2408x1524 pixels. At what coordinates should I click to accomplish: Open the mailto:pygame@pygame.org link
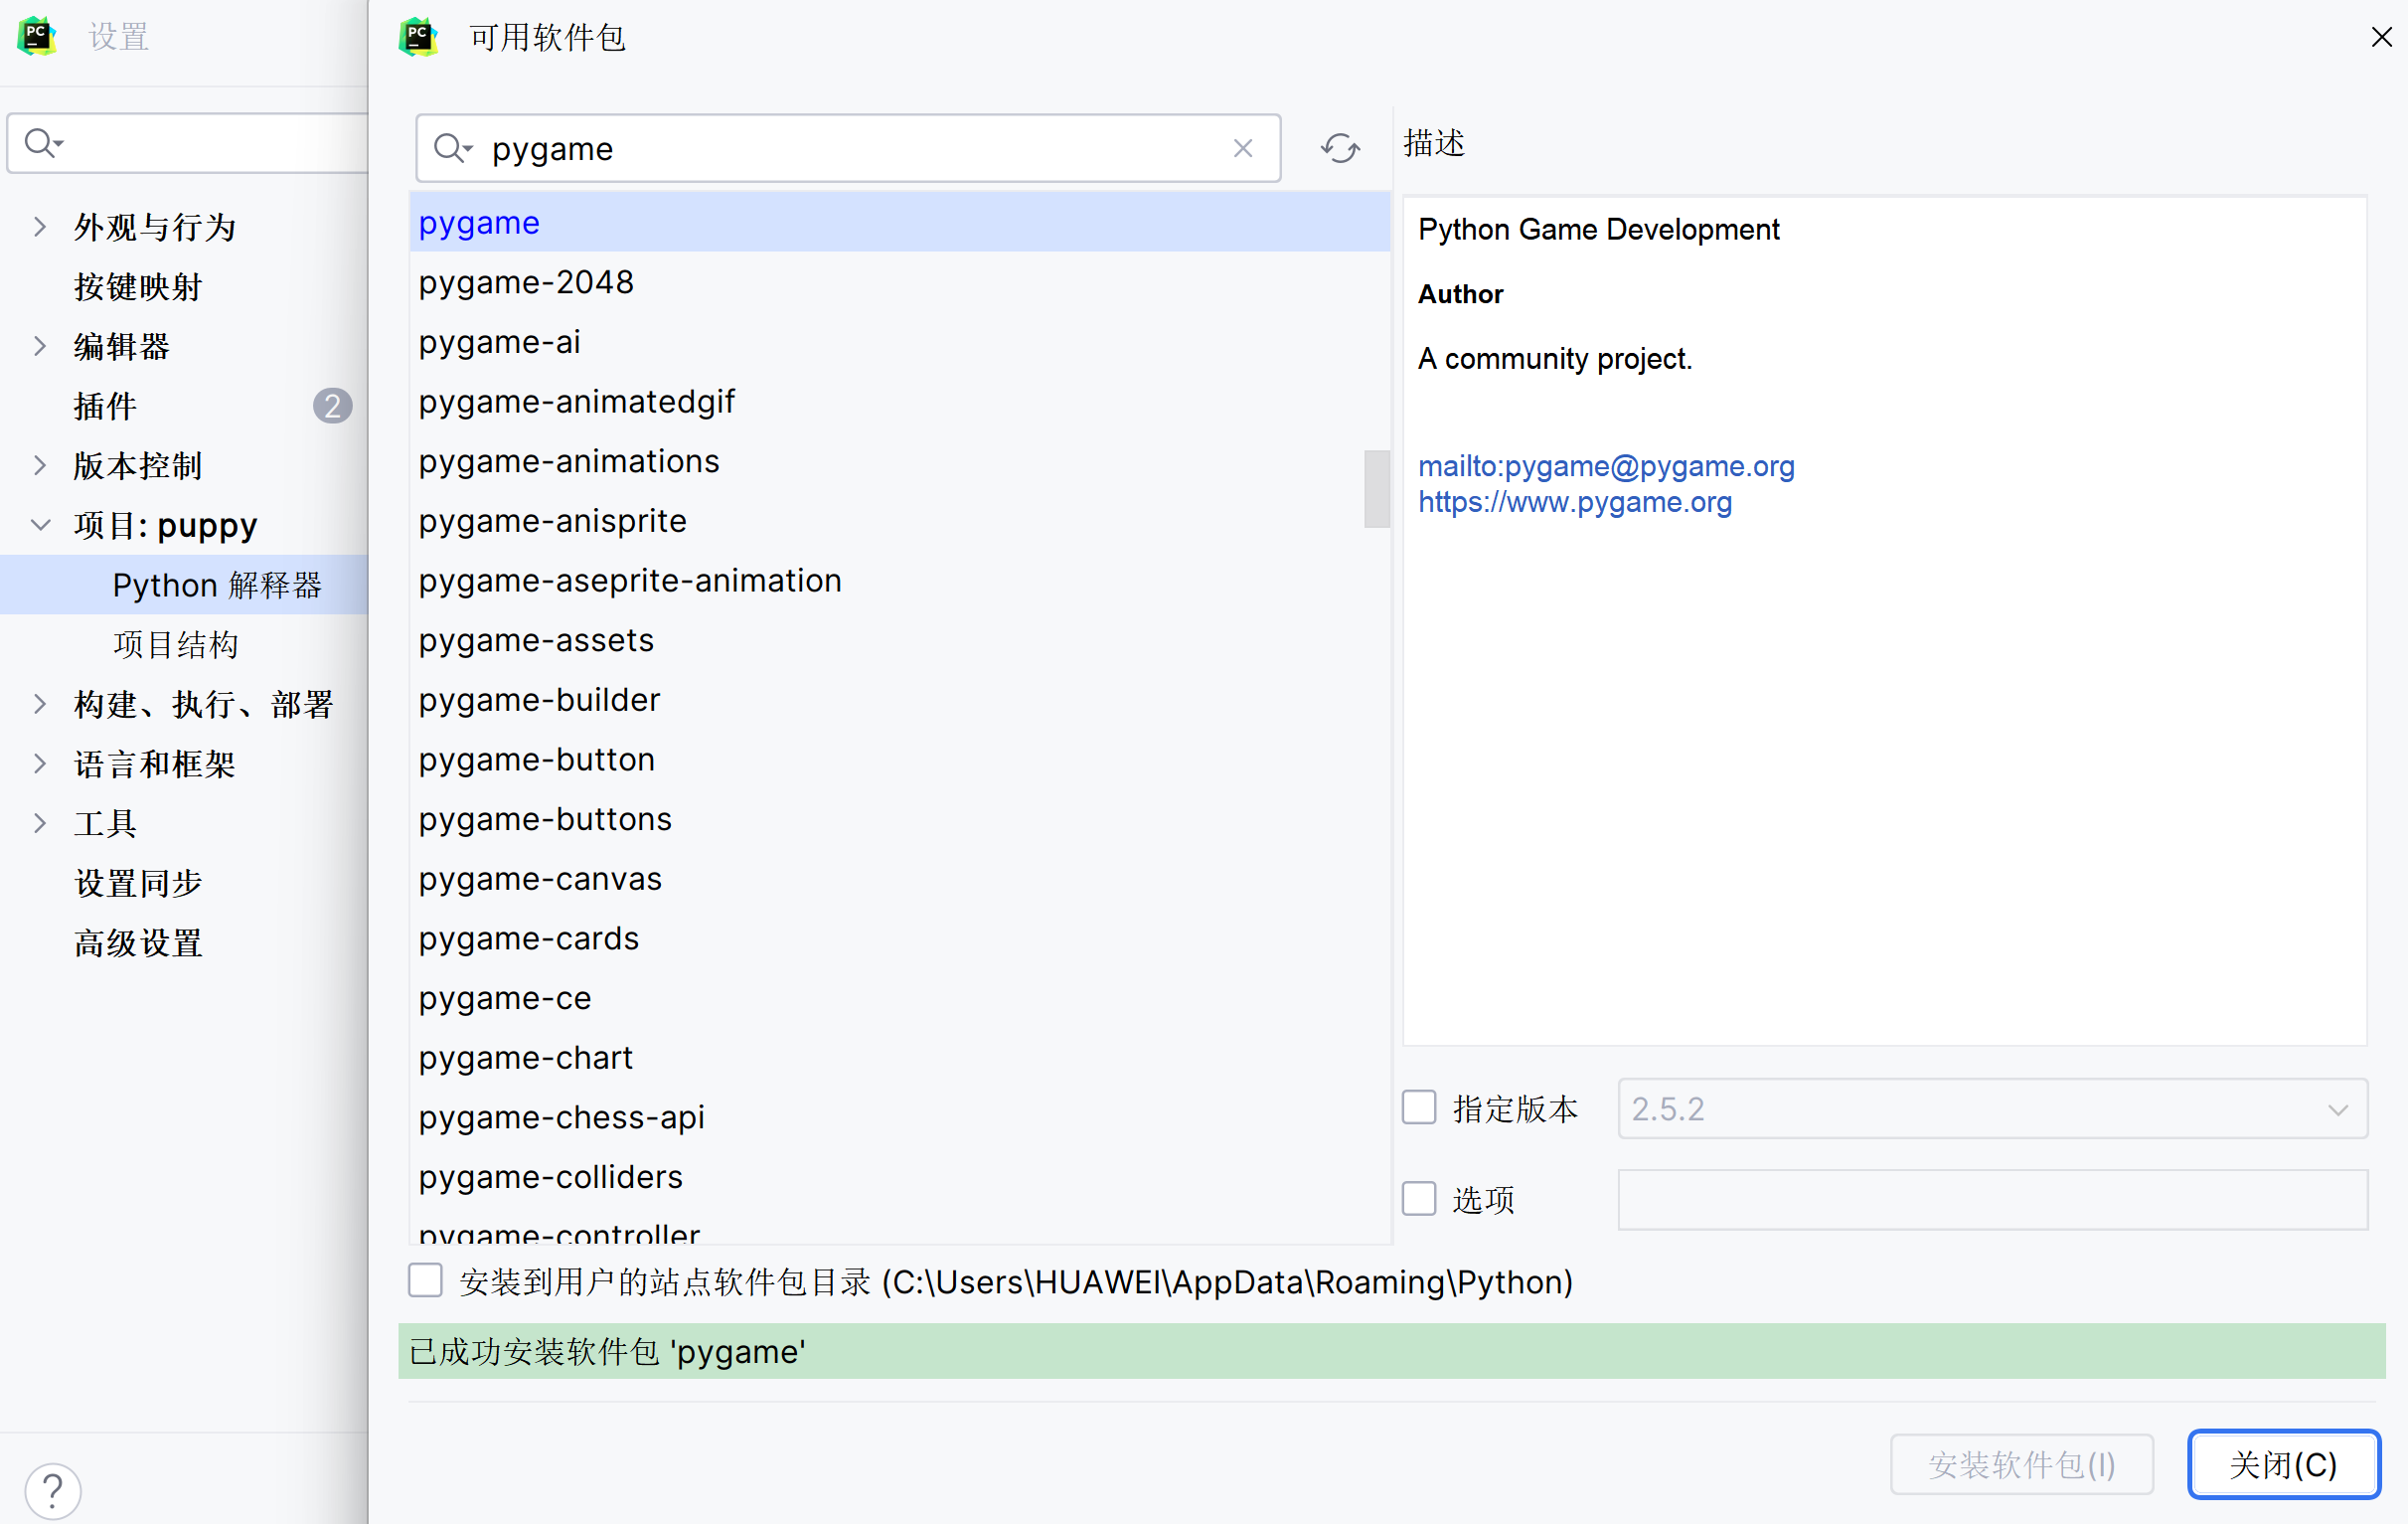point(1606,466)
